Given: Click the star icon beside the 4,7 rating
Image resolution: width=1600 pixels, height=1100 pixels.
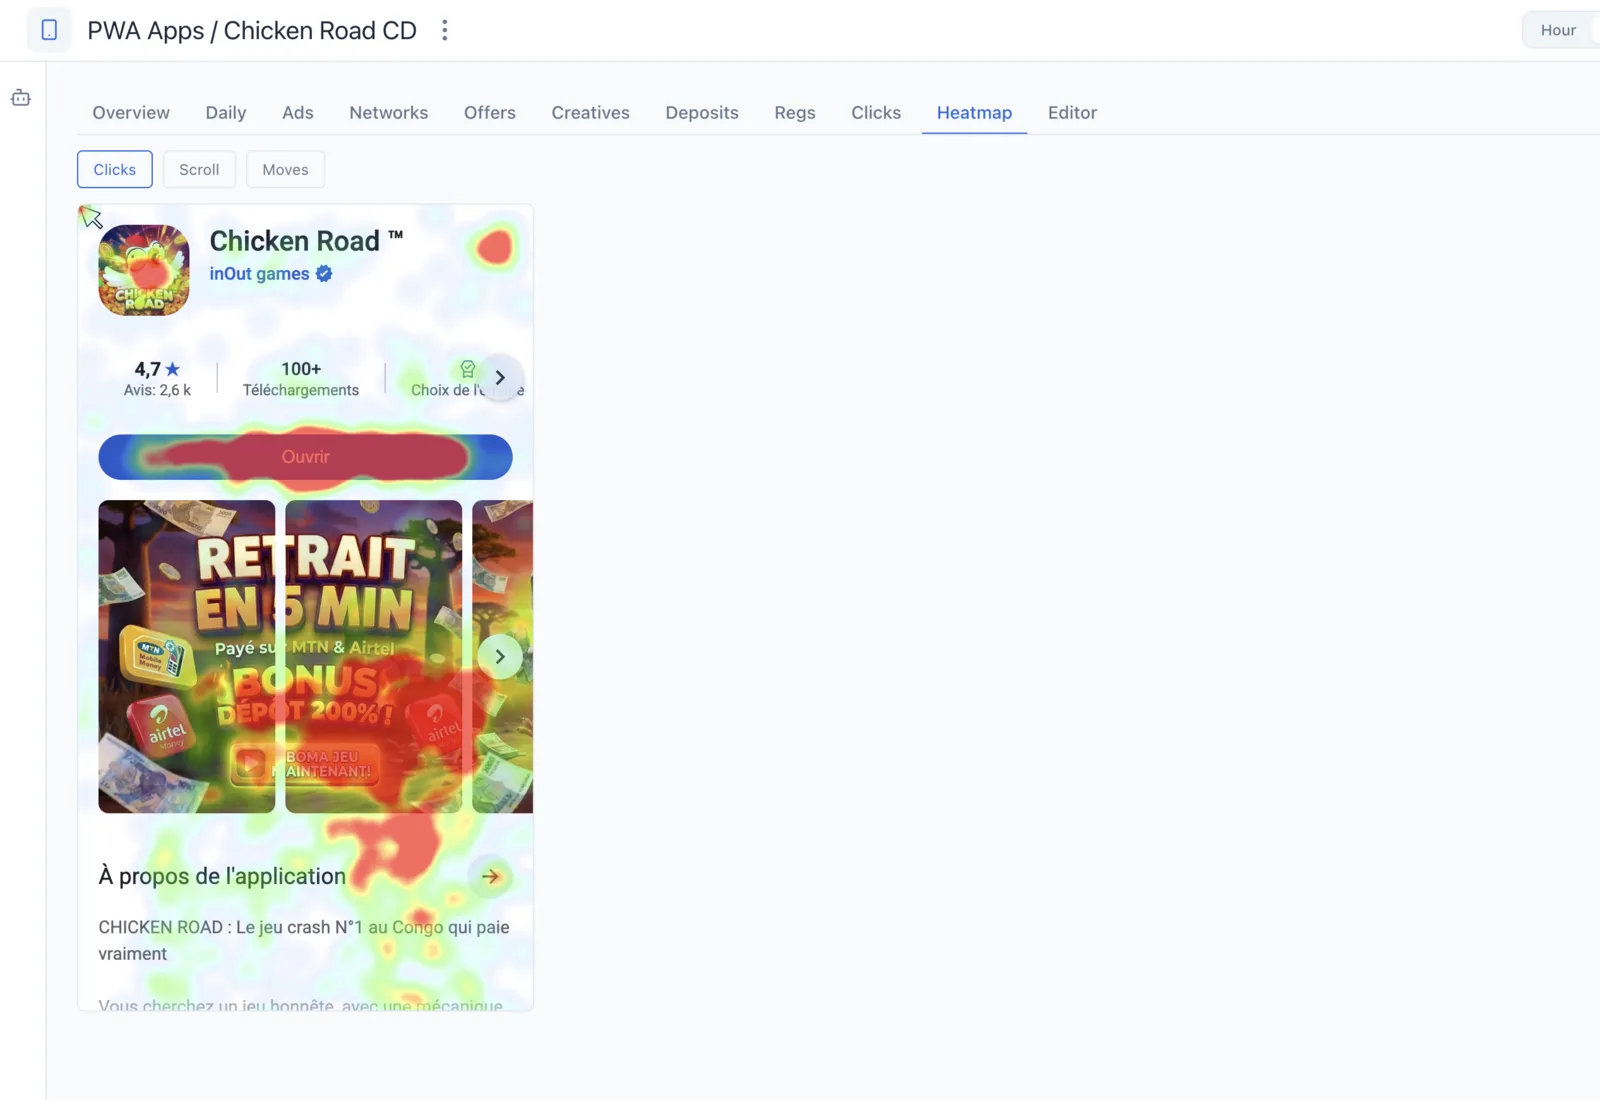Looking at the screenshot, I should click(172, 369).
